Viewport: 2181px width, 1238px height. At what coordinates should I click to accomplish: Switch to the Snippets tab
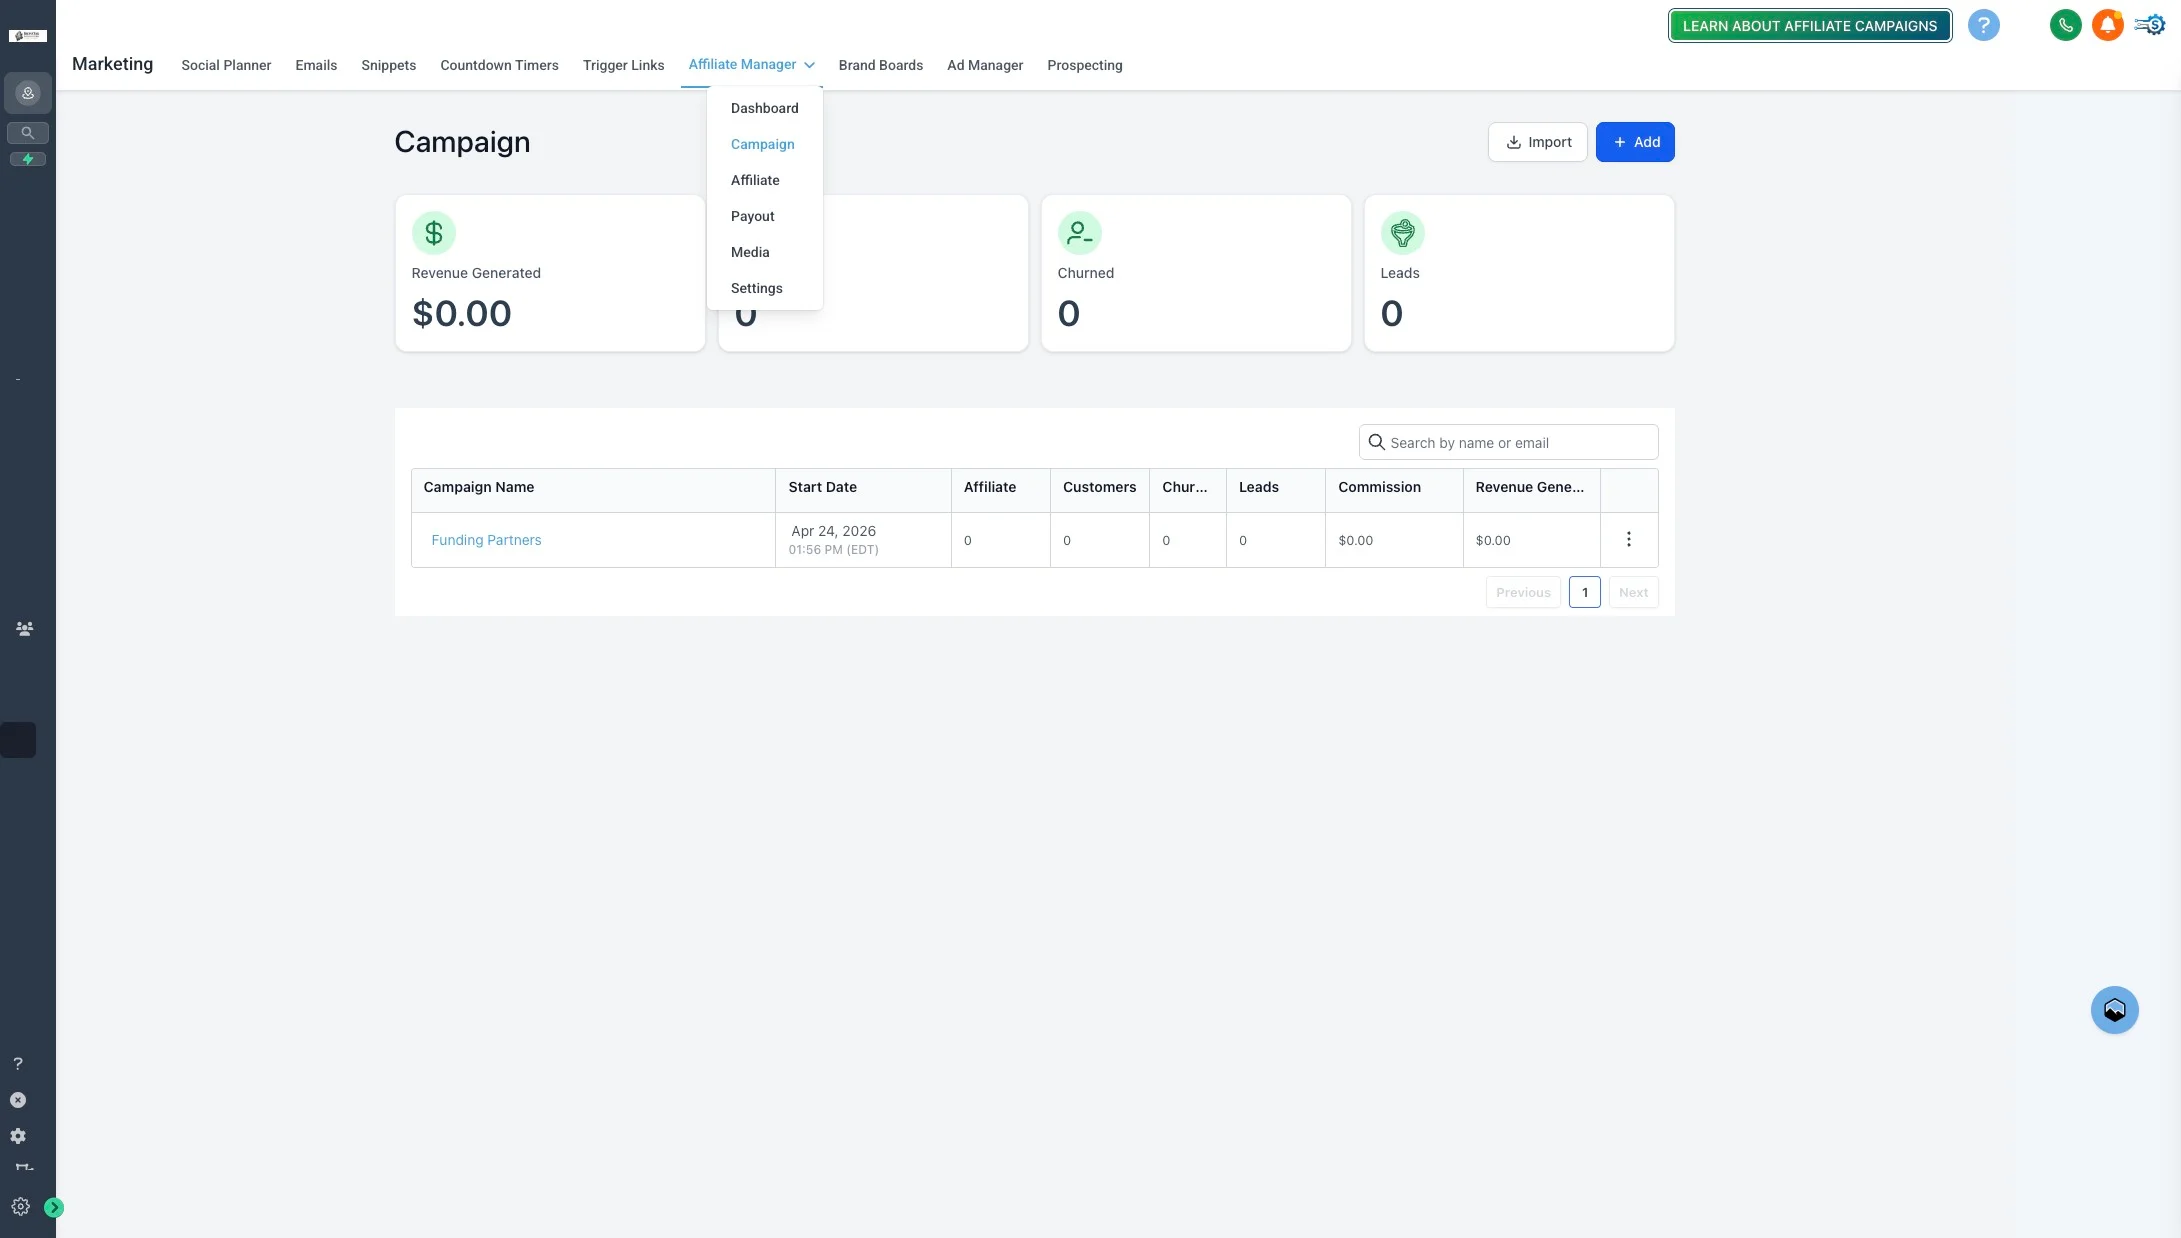click(388, 65)
